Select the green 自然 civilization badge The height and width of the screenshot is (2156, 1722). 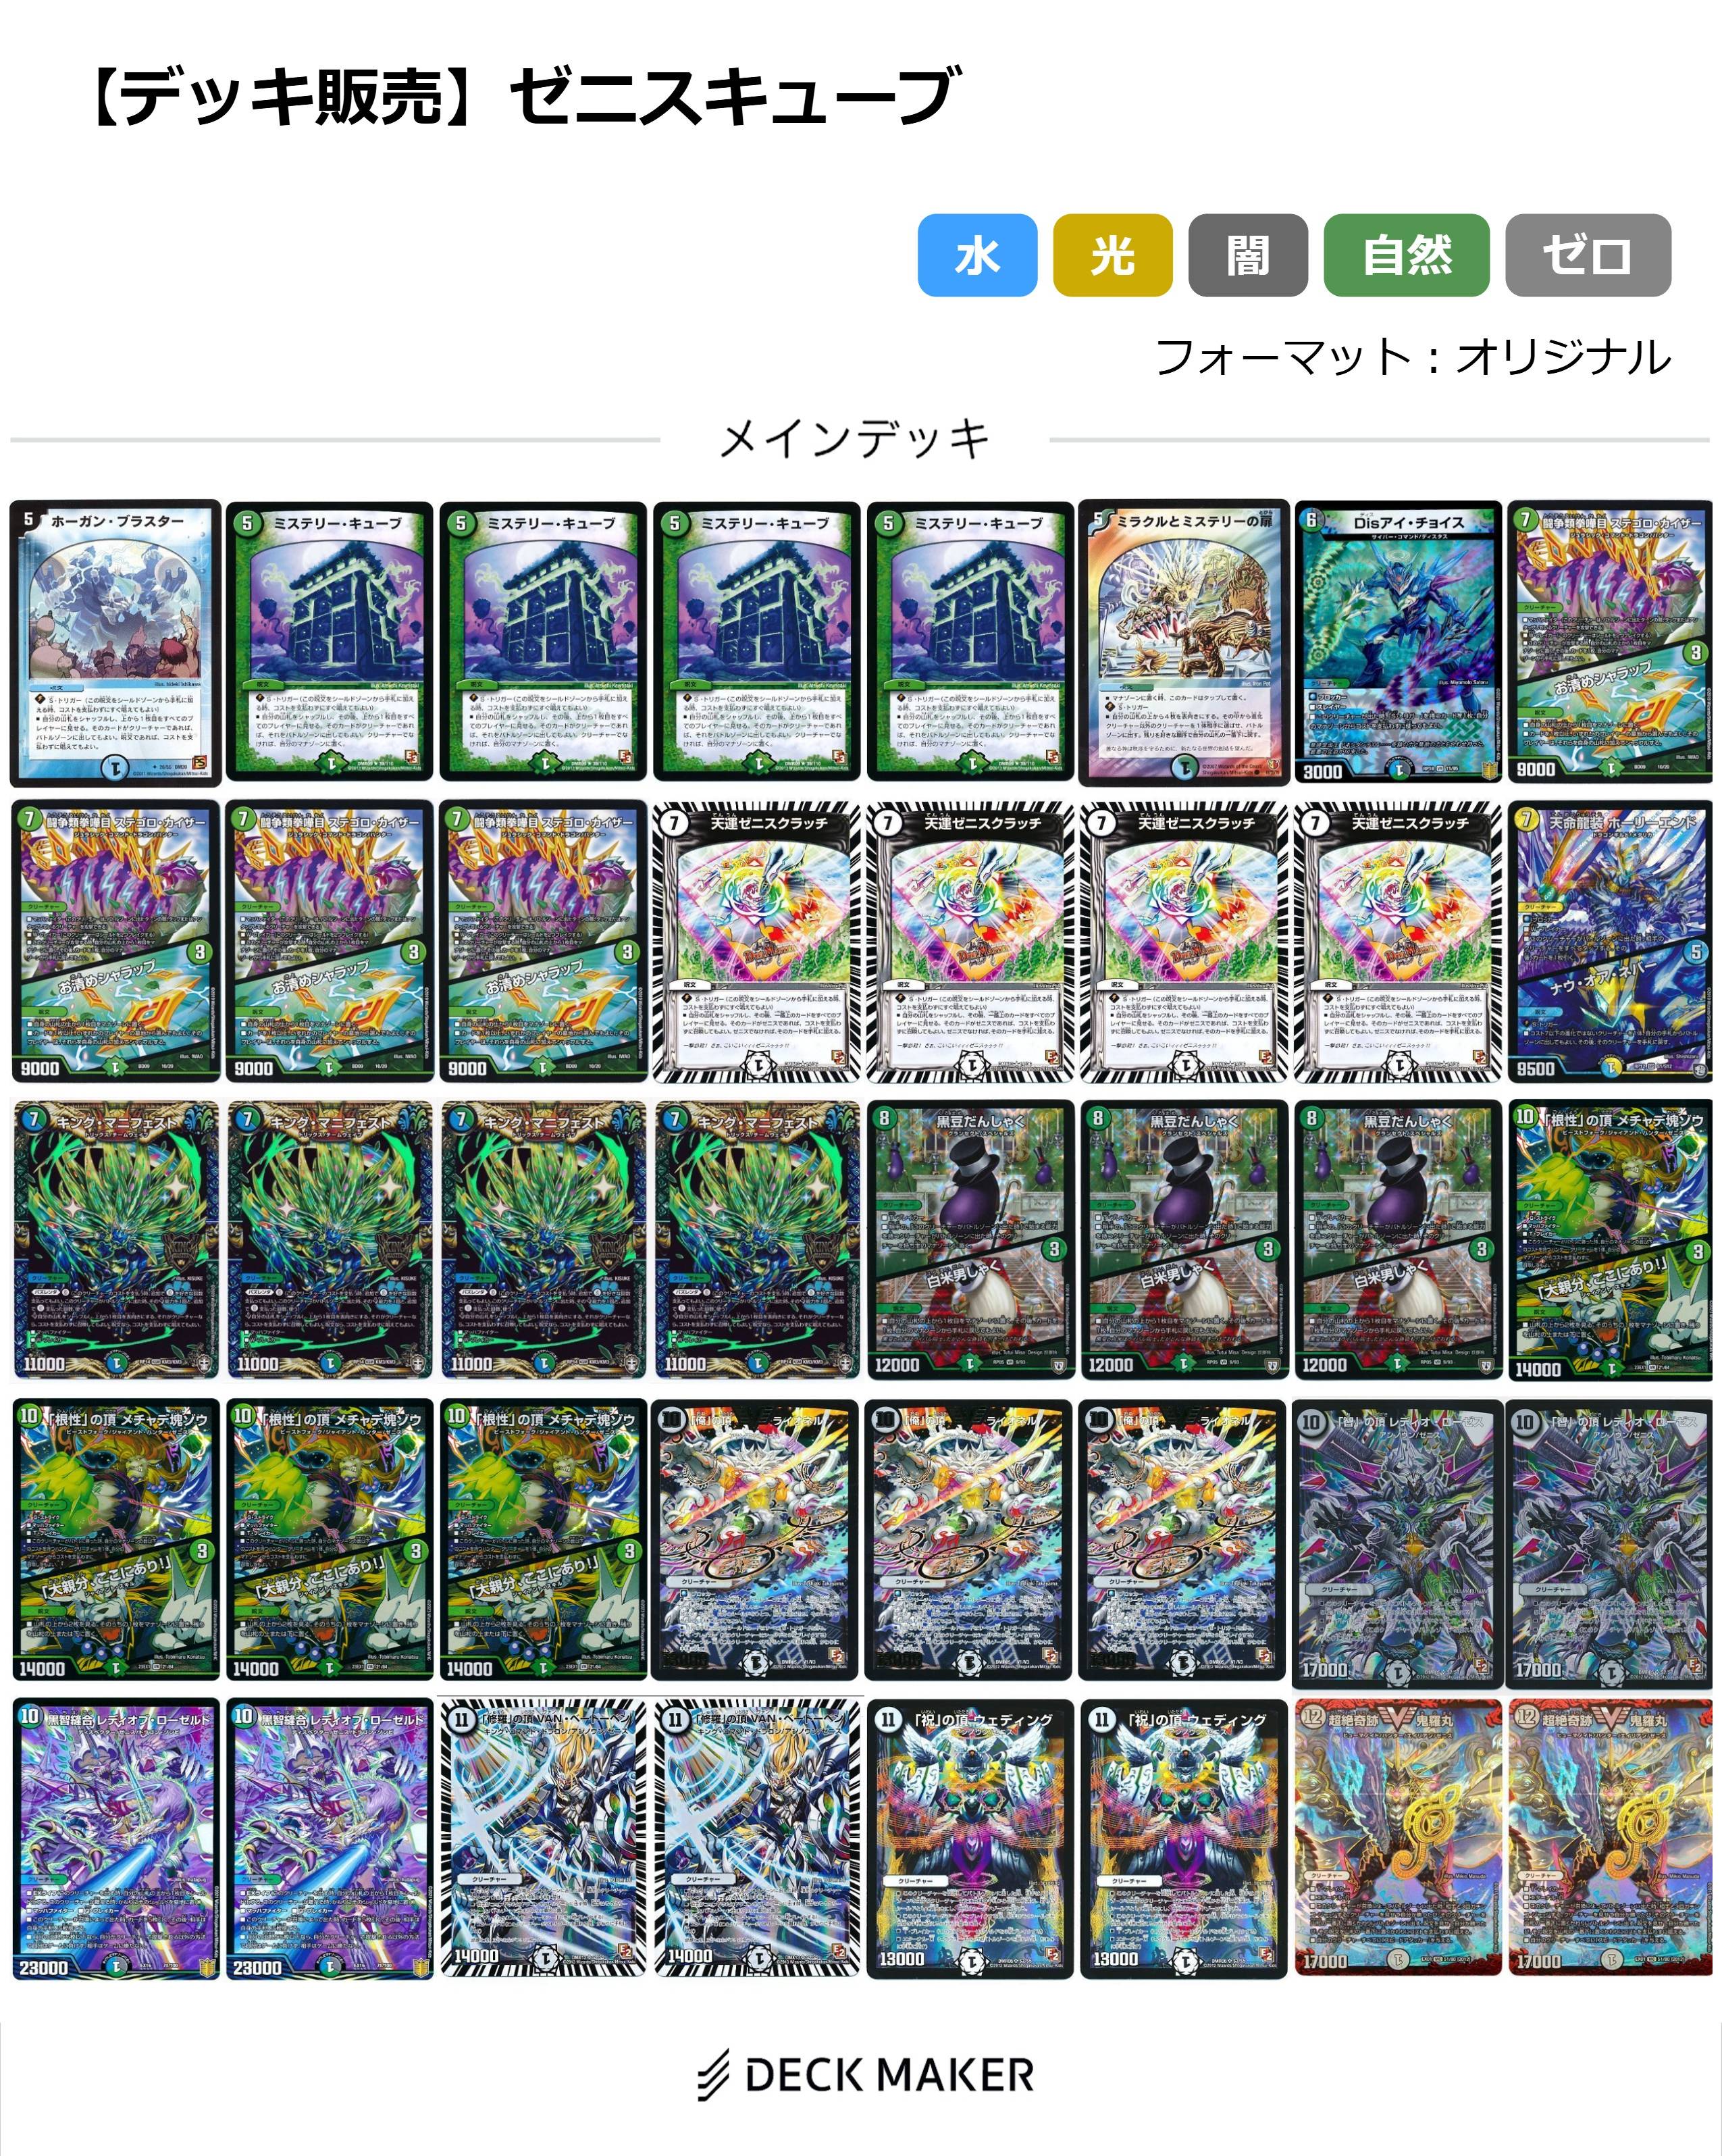pyautogui.click(x=1406, y=255)
